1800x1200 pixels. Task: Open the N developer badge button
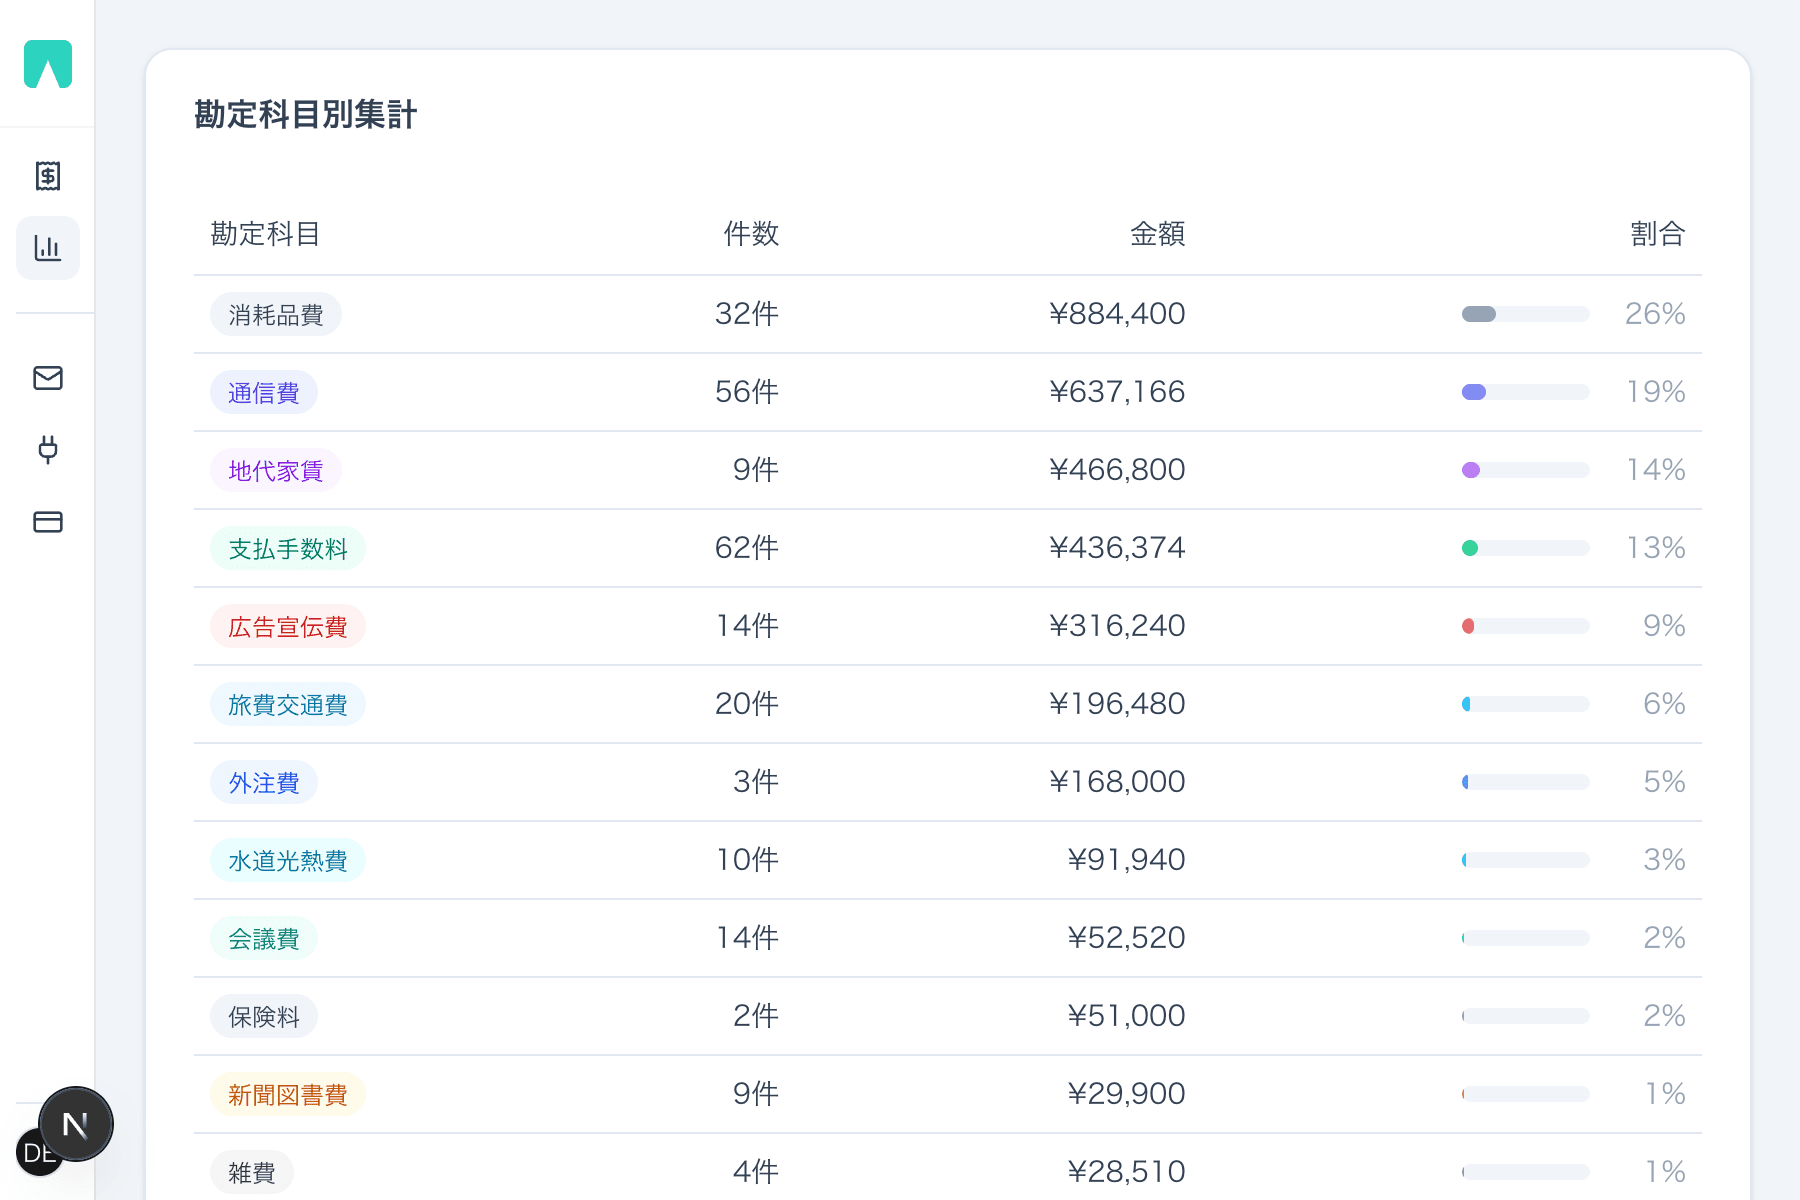(76, 1123)
